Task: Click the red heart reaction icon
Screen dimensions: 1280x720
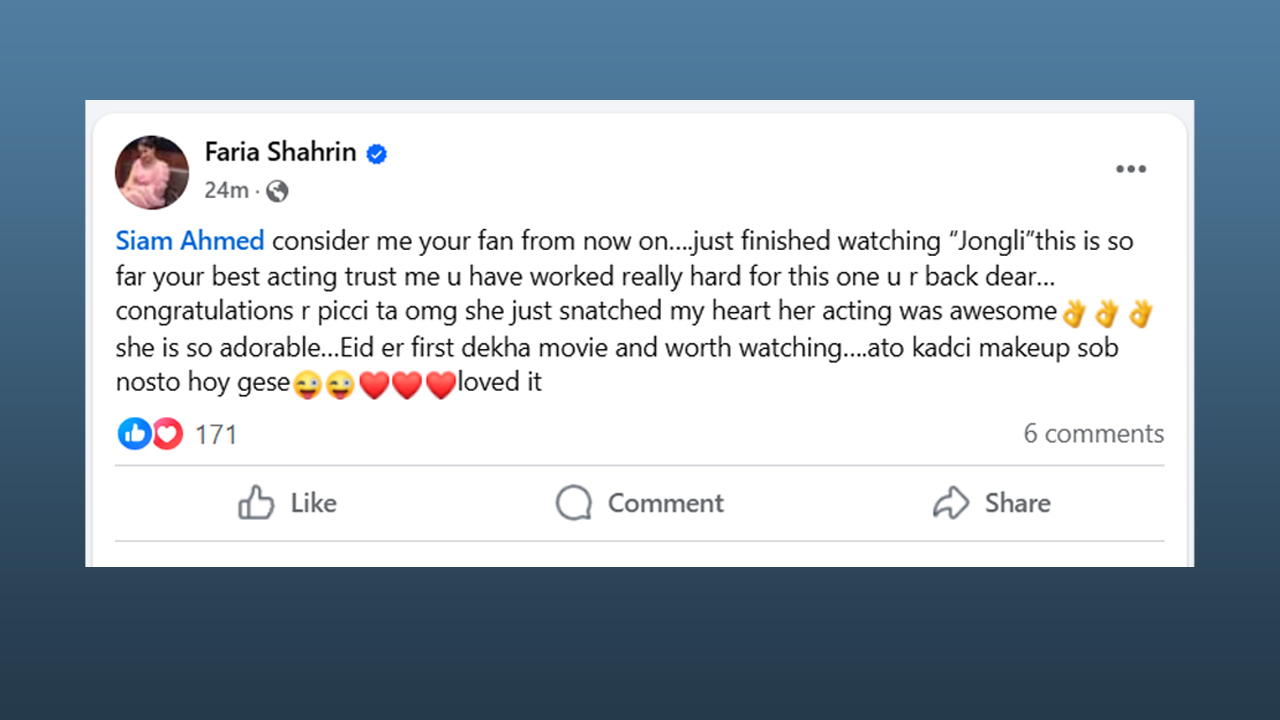Action: tap(166, 433)
